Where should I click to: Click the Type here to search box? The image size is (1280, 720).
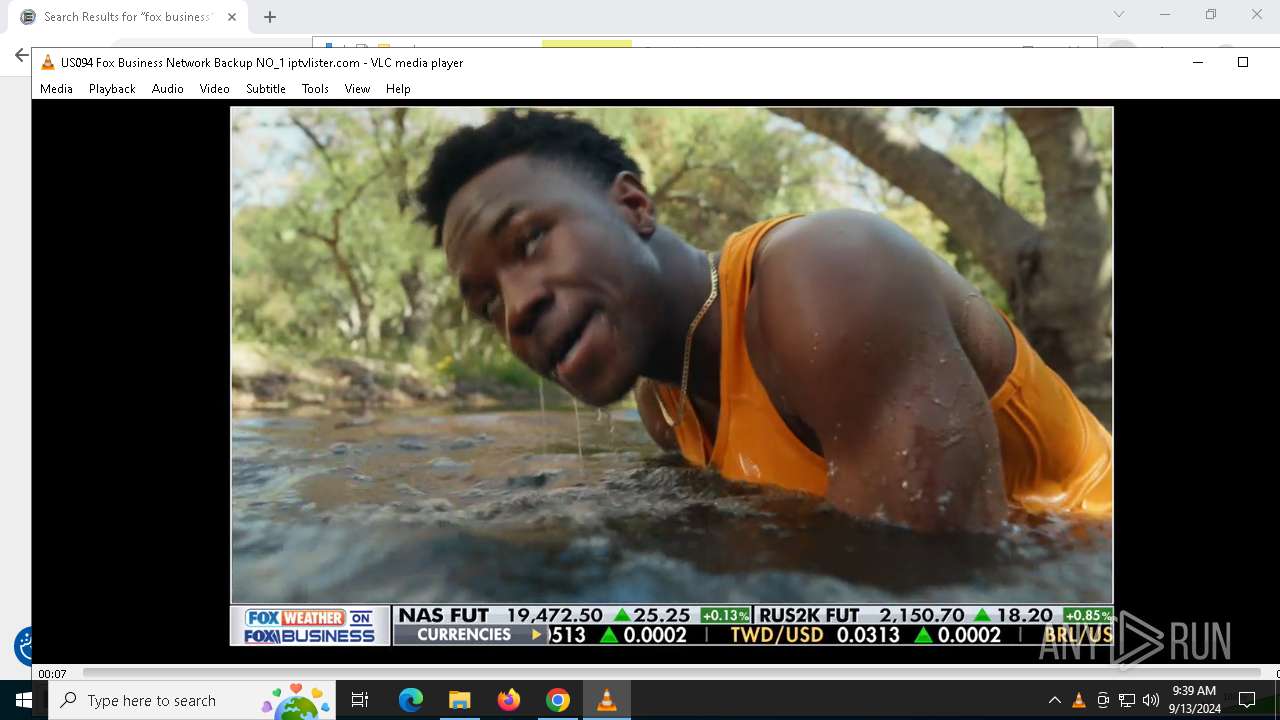tap(191, 700)
